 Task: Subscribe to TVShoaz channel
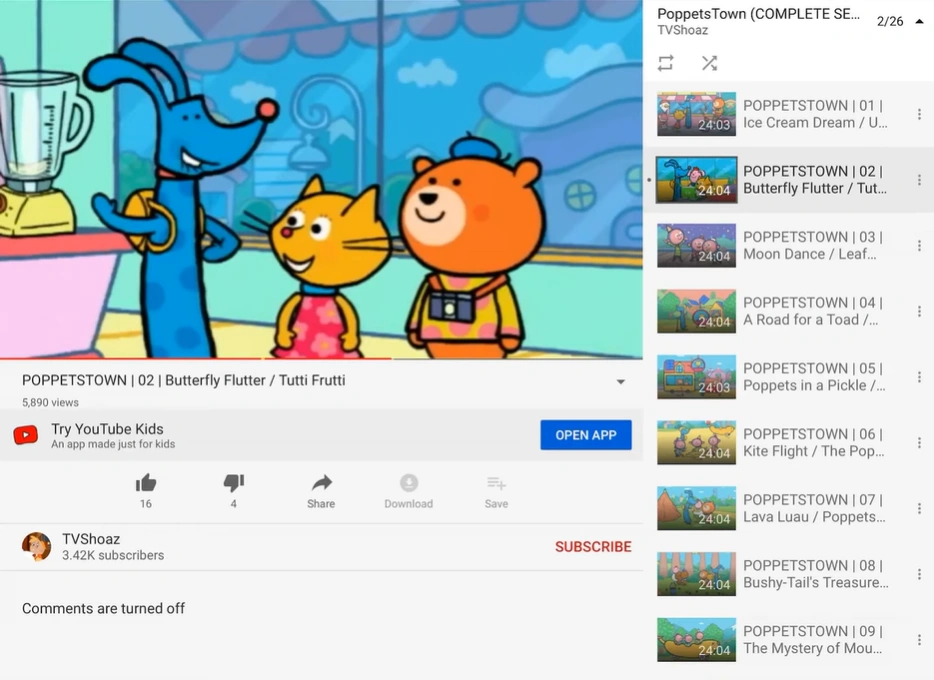click(593, 547)
